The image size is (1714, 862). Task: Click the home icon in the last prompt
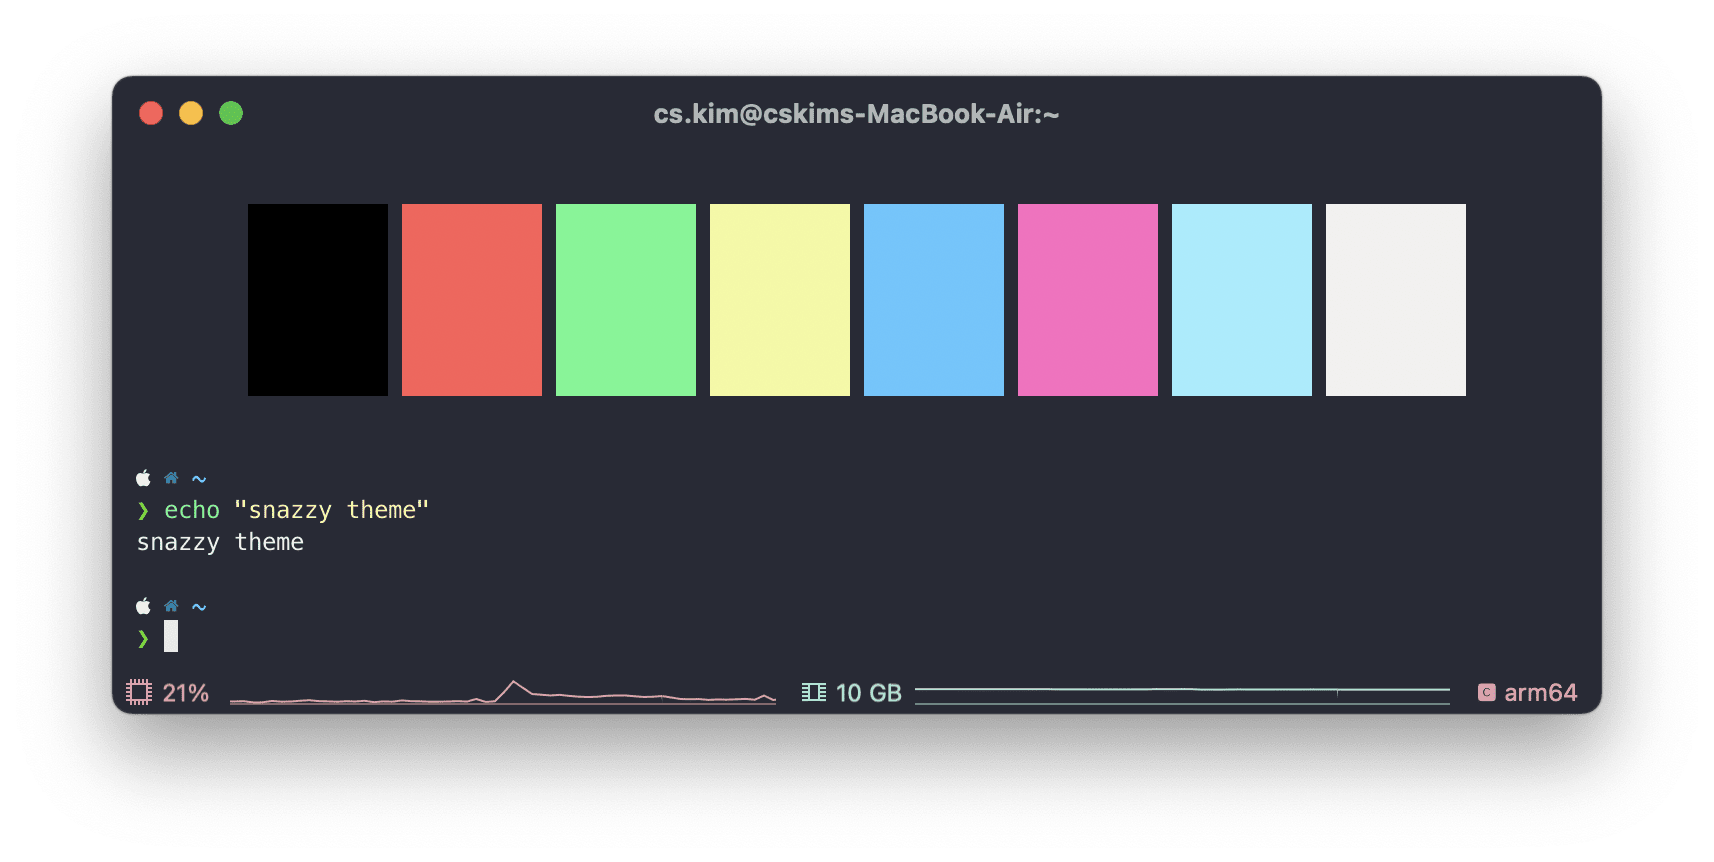[x=171, y=606]
